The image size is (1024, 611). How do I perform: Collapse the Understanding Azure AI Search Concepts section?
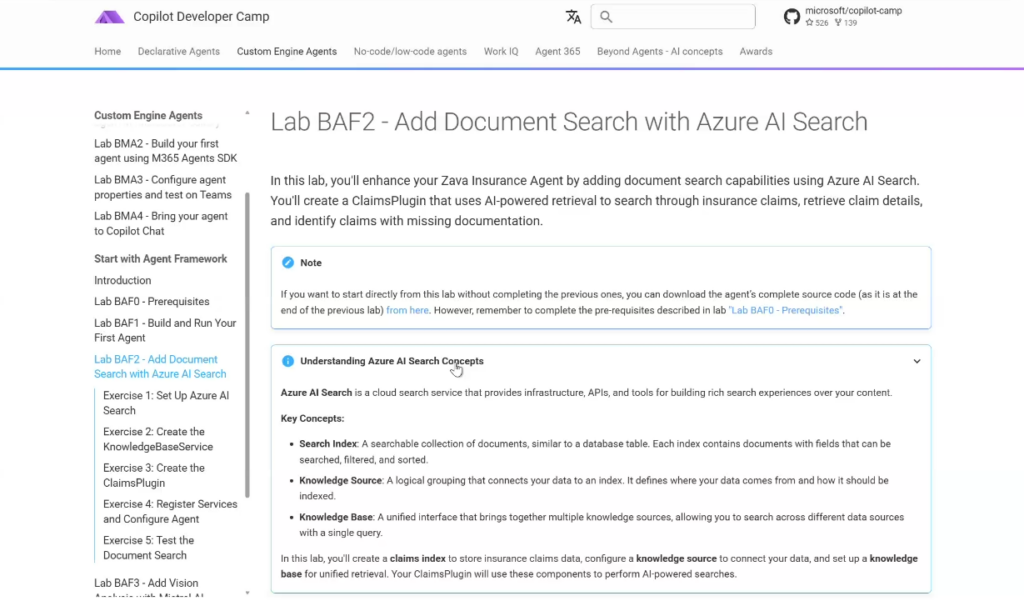coord(917,361)
